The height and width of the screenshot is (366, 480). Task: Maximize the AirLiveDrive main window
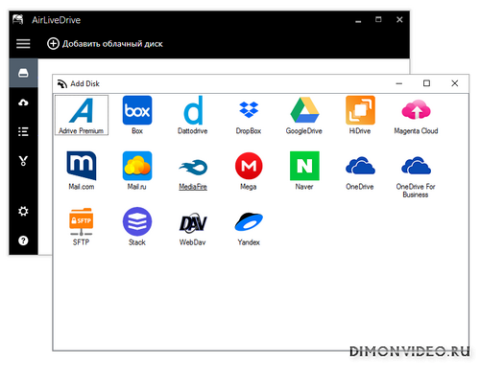tap(378, 20)
